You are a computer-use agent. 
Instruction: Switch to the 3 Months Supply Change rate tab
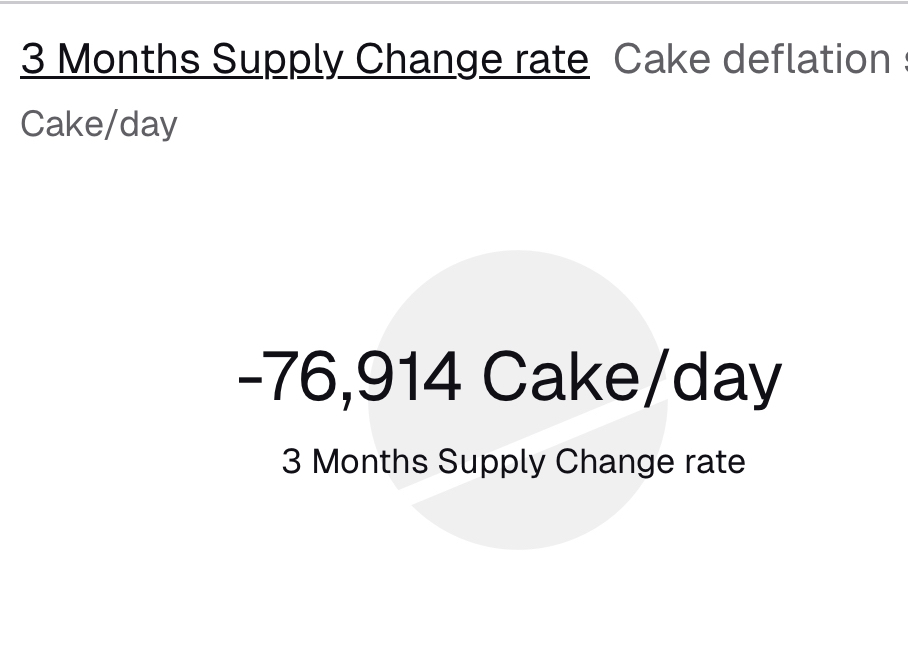click(304, 60)
